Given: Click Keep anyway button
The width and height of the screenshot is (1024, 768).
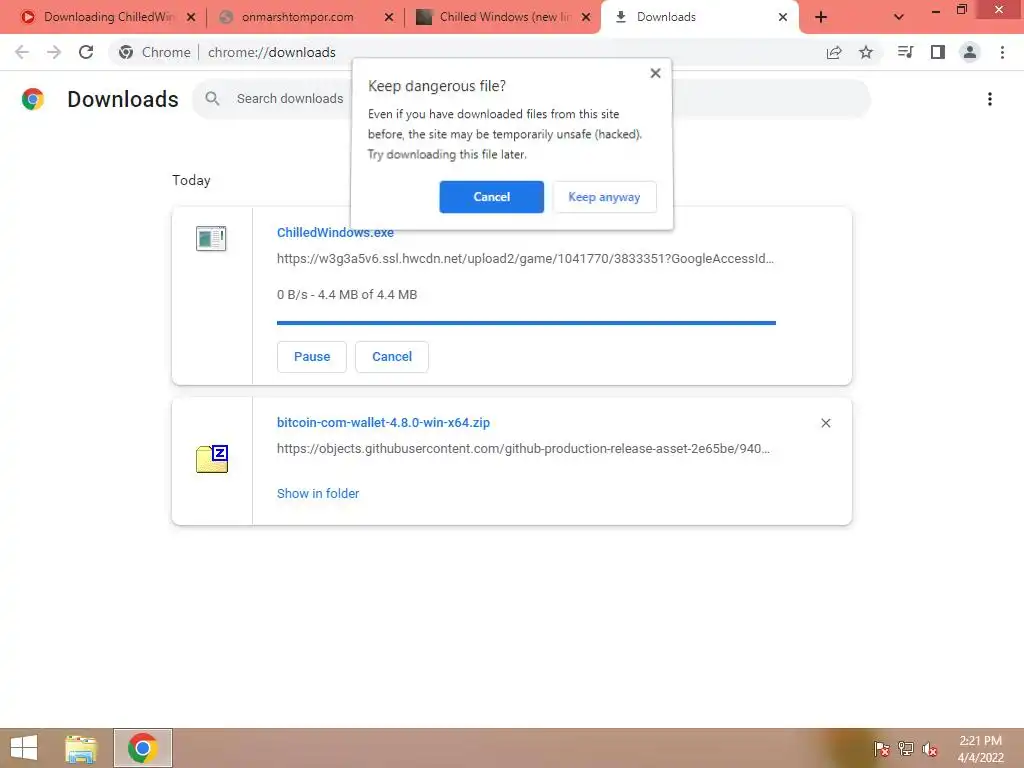Looking at the screenshot, I should [604, 197].
